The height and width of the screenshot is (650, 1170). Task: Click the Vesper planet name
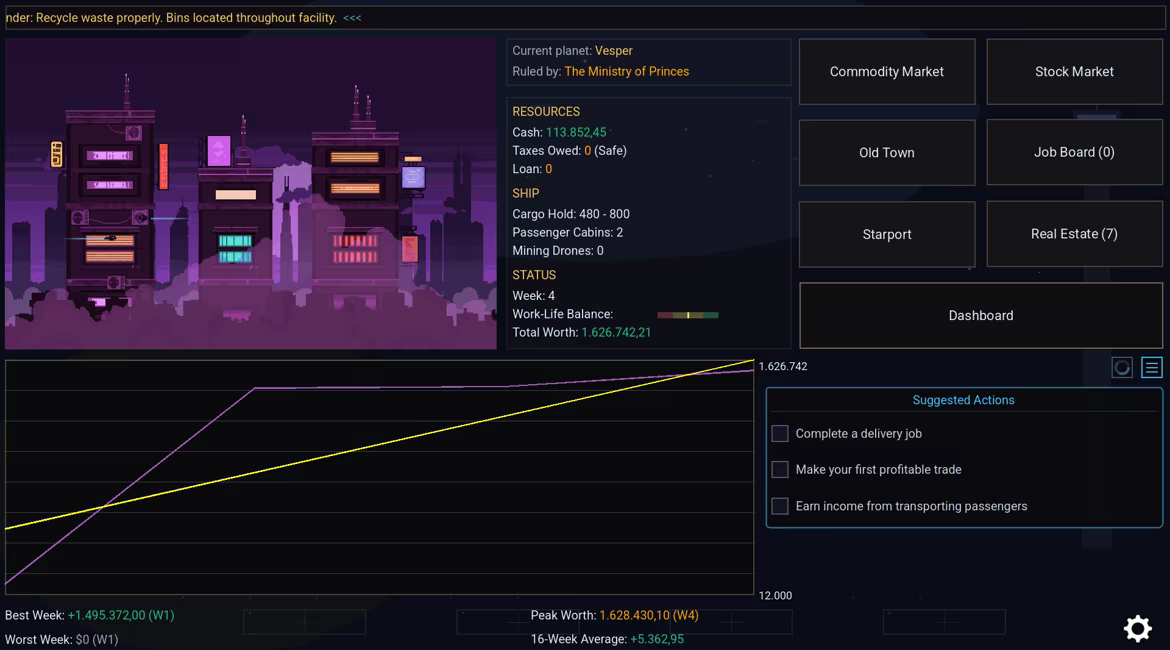pos(613,51)
